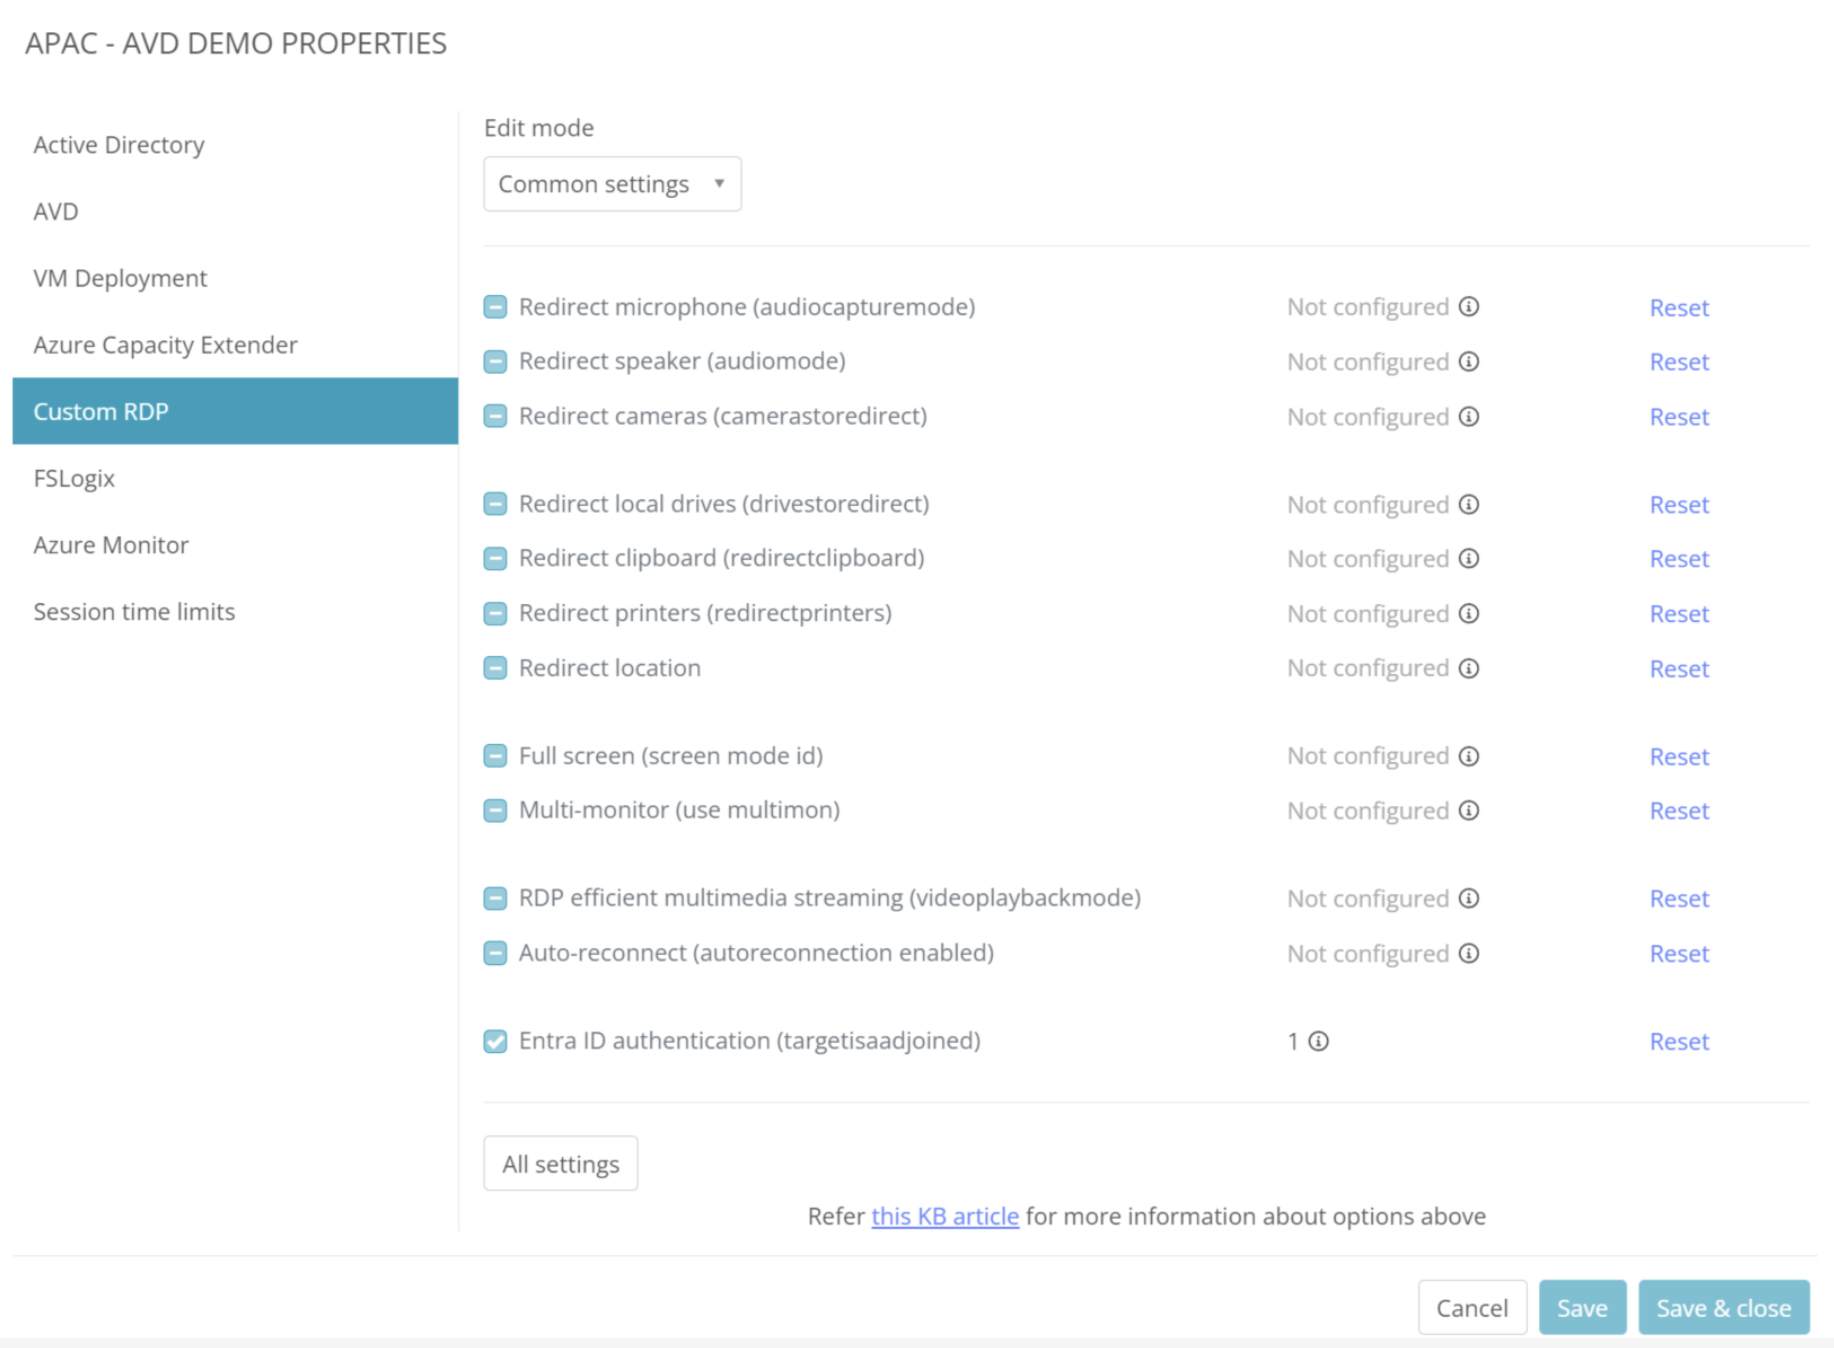
Task: Toggle Redirect printers checkbox
Action: coord(495,613)
